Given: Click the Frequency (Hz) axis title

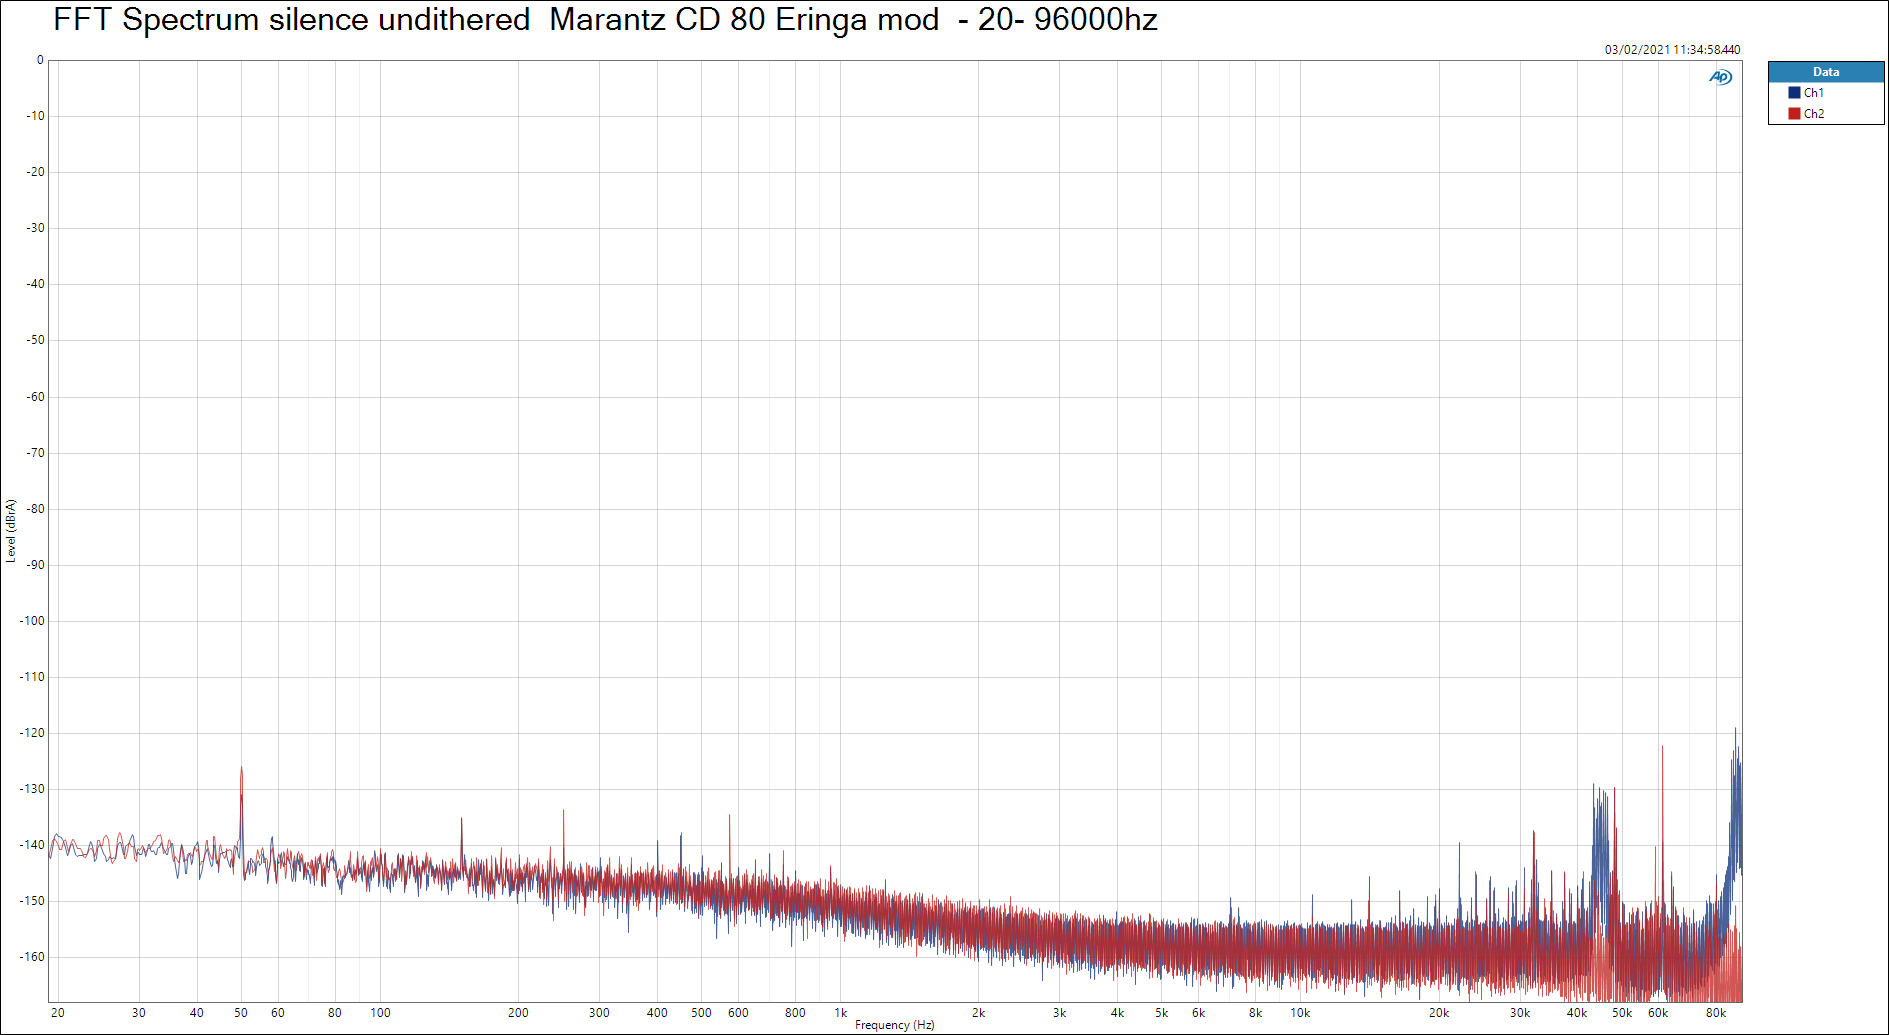Looking at the screenshot, I should [894, 1025].
